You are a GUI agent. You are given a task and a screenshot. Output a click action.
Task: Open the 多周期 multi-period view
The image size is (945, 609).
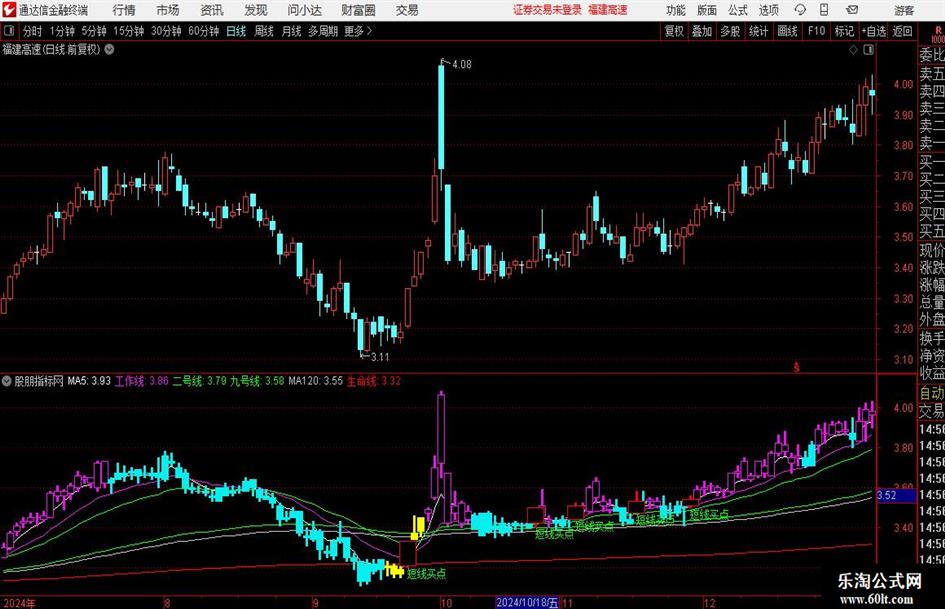(x=323, y=31)
